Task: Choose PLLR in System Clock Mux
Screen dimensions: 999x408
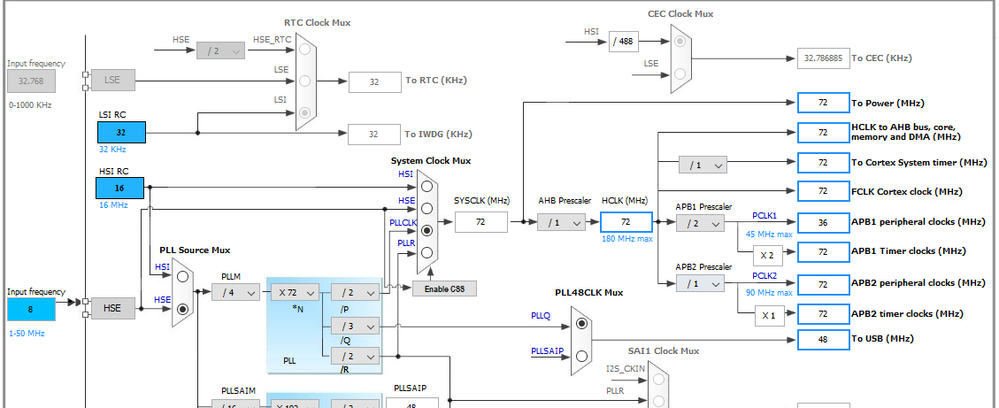Action: point(426,252)
